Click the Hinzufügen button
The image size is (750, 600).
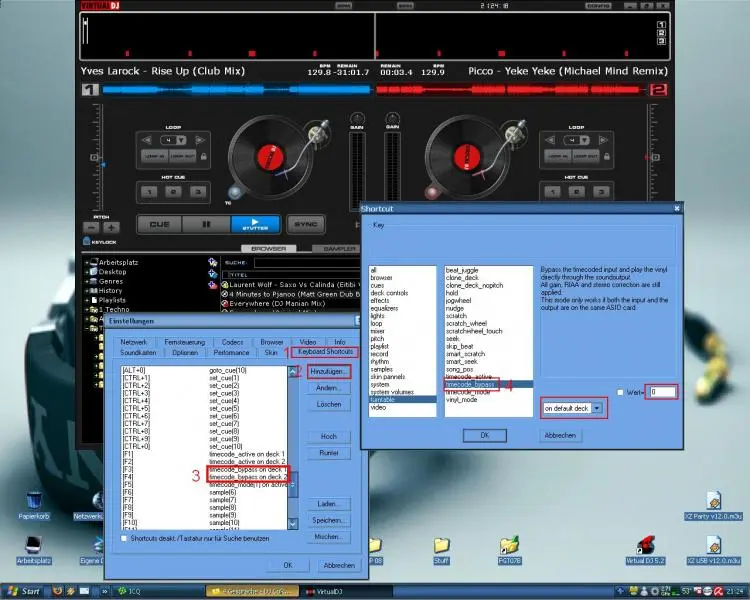[x=327, y=371]
